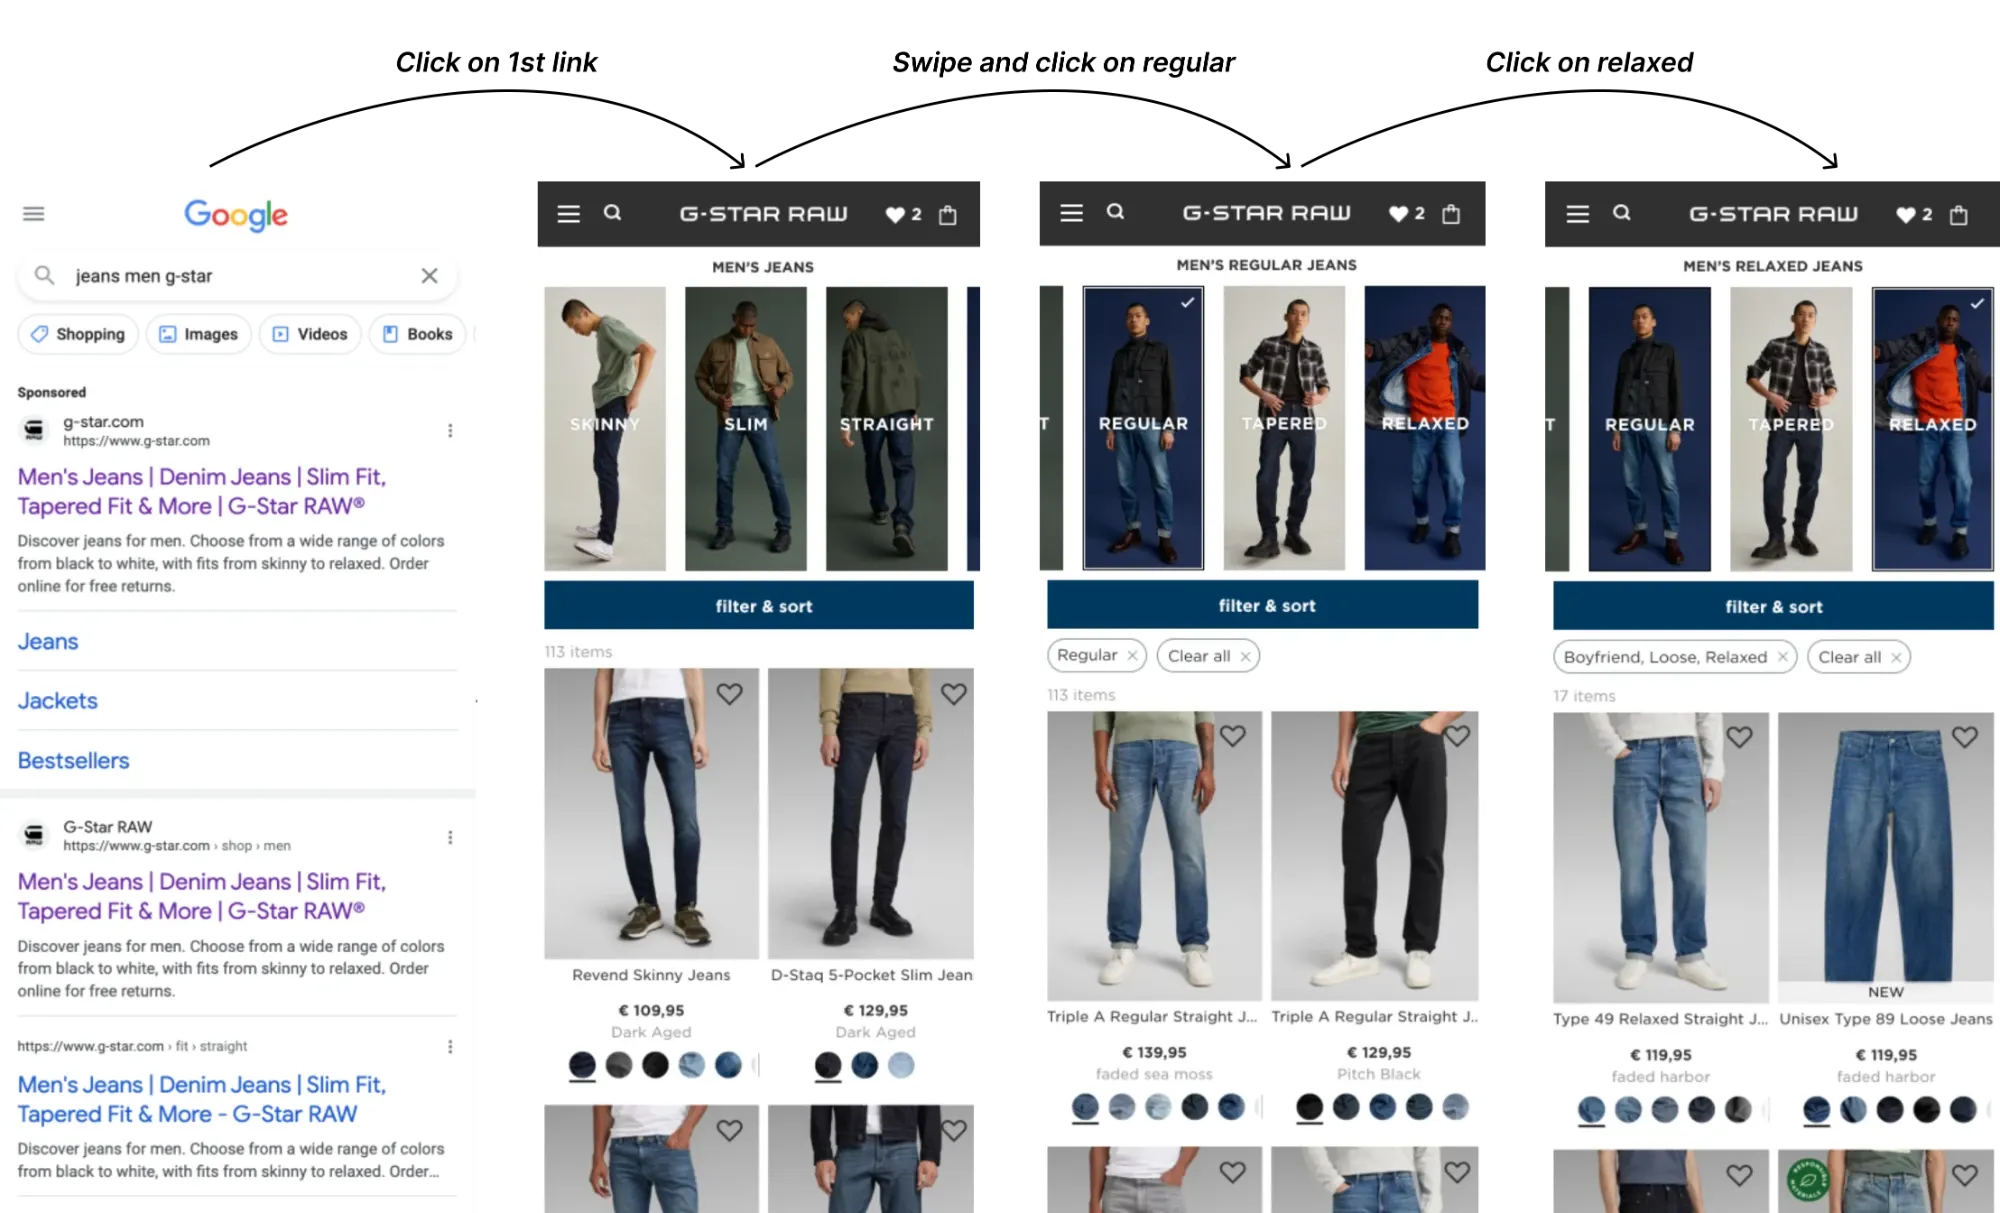
Task: Open options for the sponsored g-star.com result
Action: coord(450,430)
